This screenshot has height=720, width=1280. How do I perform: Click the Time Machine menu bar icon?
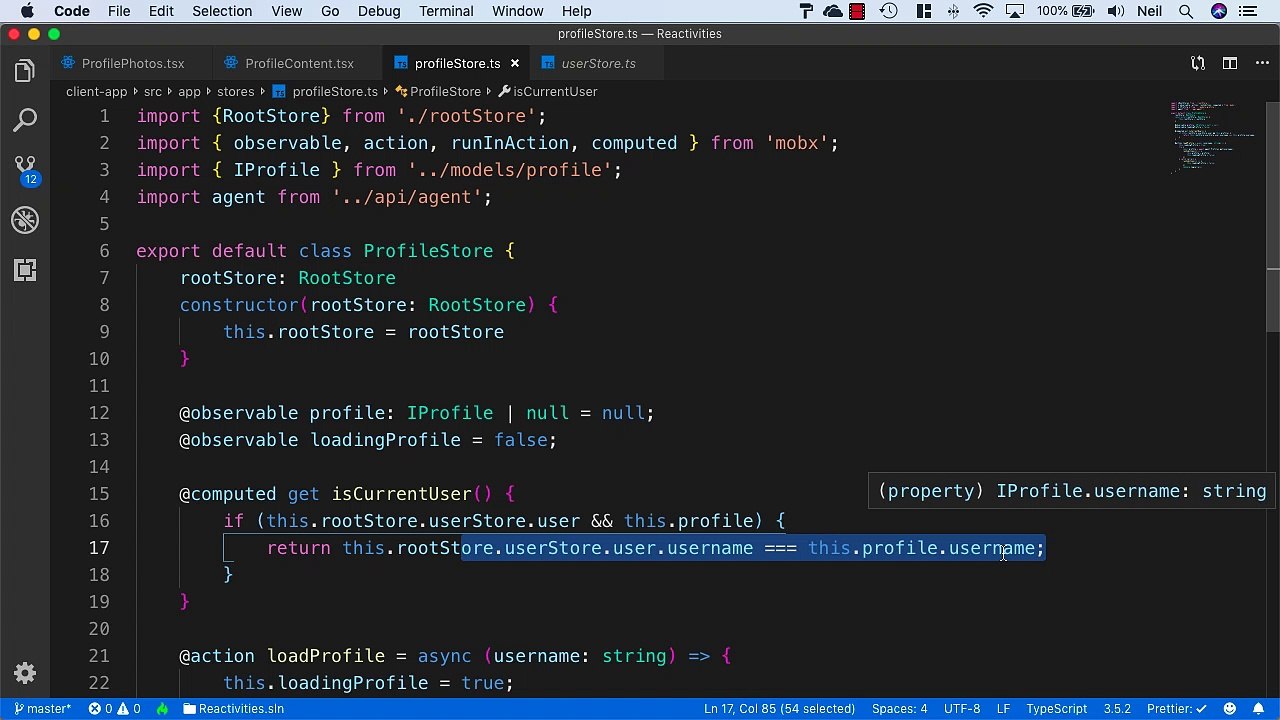coord(888,11)
